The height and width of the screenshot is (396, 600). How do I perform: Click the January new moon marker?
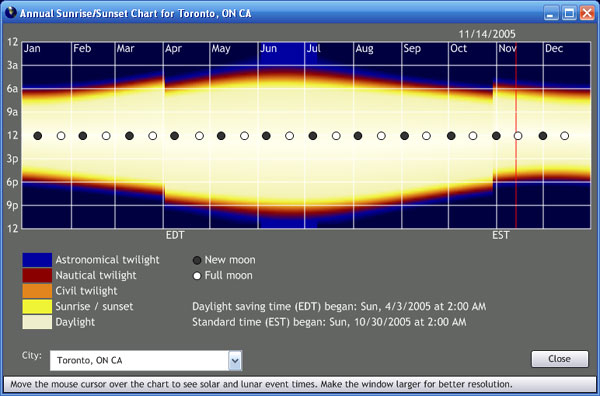(38, 136)
